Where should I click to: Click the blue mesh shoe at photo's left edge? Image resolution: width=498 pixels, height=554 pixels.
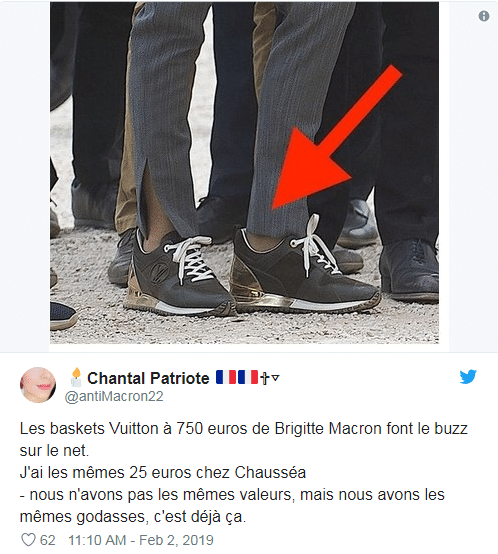pyautogui.click(x=63, y=315)
